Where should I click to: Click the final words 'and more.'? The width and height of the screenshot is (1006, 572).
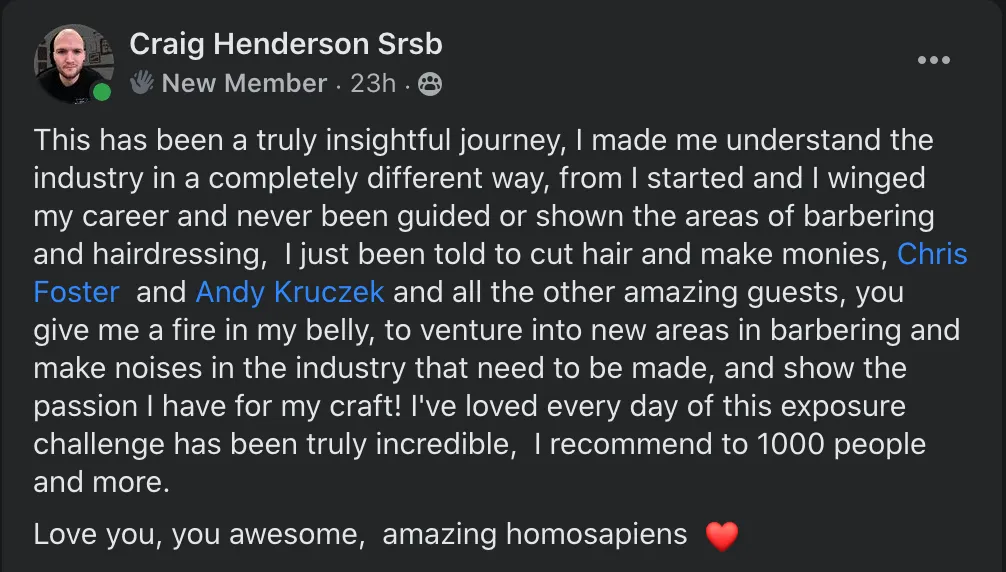coord(101,482)
